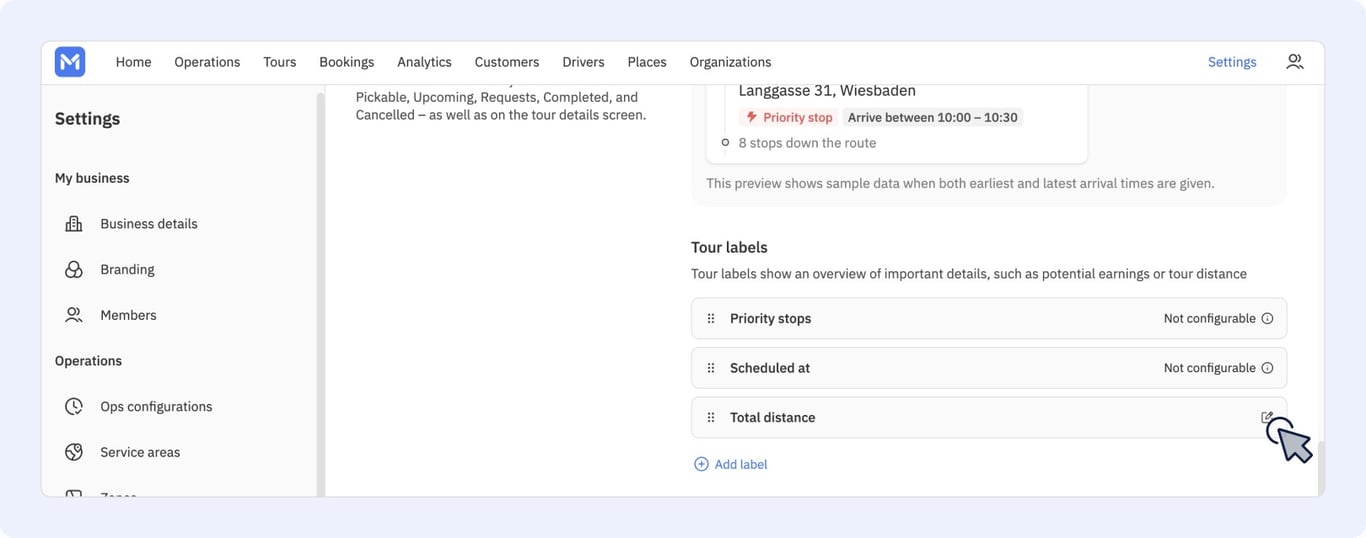This screenshot has height=538, width=1366.
Task: Click the Members person icon
Action: (74, 315)
